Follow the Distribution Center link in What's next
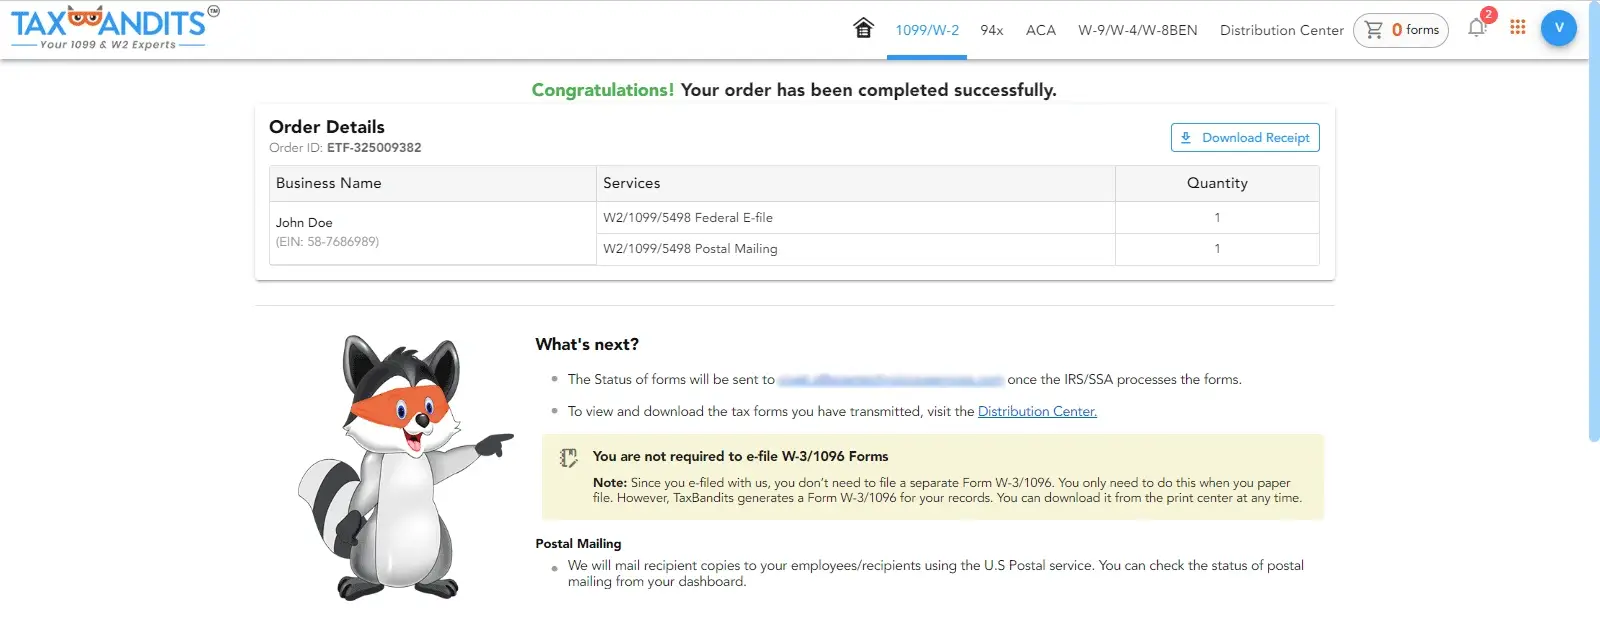 [x=1037, y=411]
